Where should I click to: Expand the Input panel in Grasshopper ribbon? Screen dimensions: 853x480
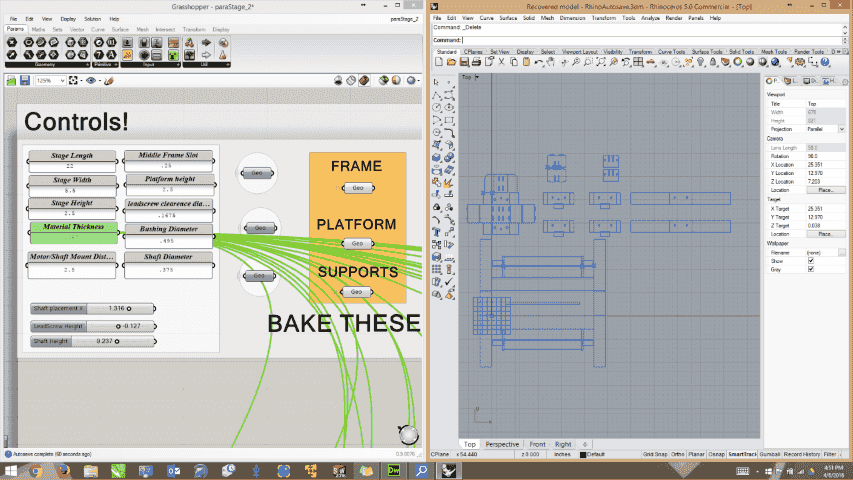178,65
